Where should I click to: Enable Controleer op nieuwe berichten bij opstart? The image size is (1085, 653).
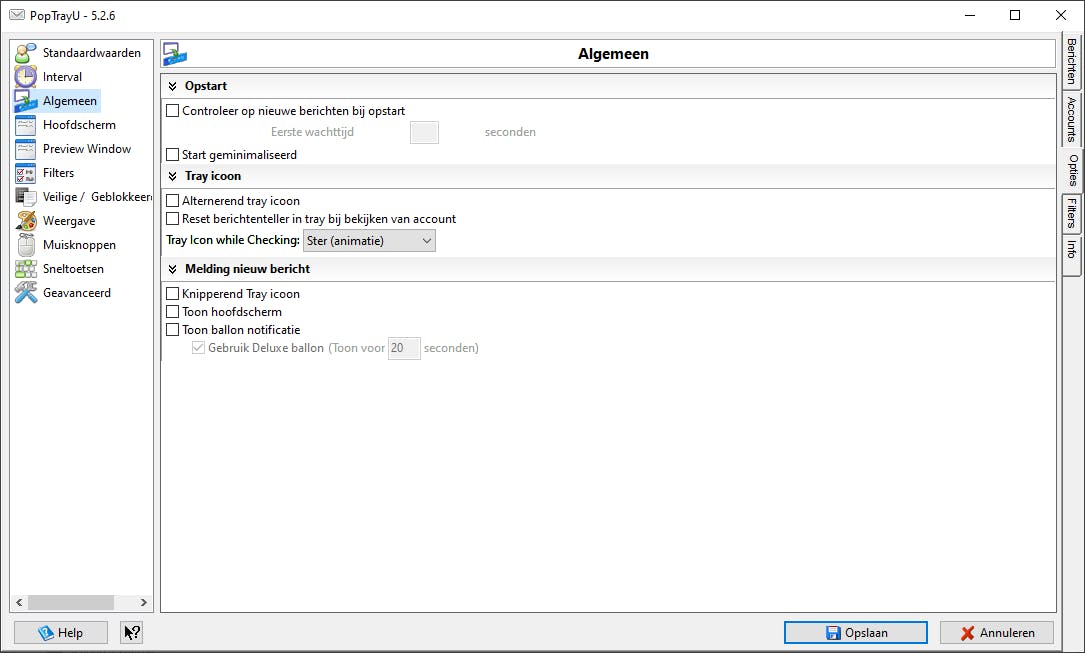tap(173, 111)
